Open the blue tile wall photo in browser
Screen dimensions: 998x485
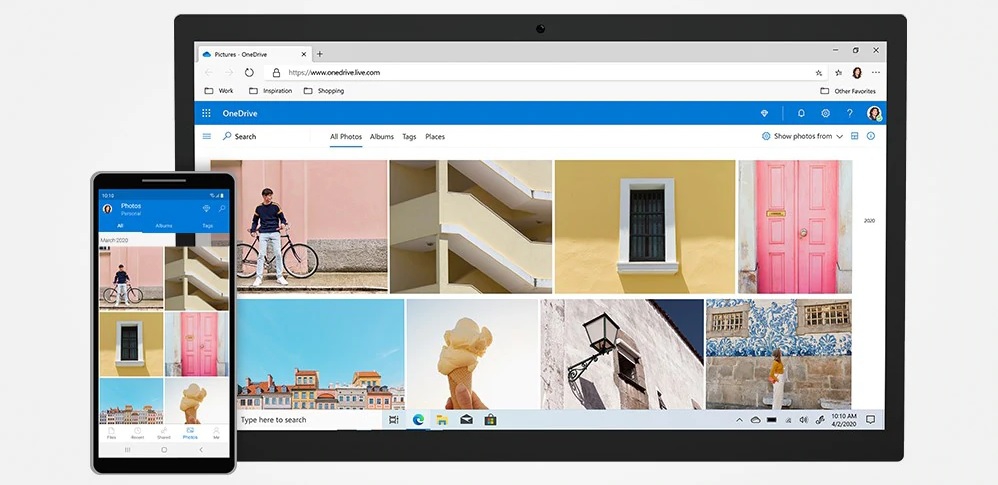pos(778,355)
